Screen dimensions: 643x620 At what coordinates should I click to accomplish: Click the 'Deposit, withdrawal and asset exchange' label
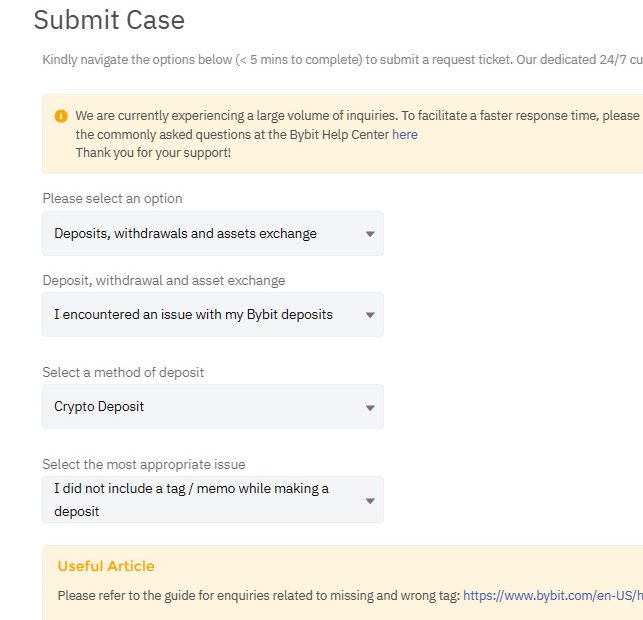(164, 280)
